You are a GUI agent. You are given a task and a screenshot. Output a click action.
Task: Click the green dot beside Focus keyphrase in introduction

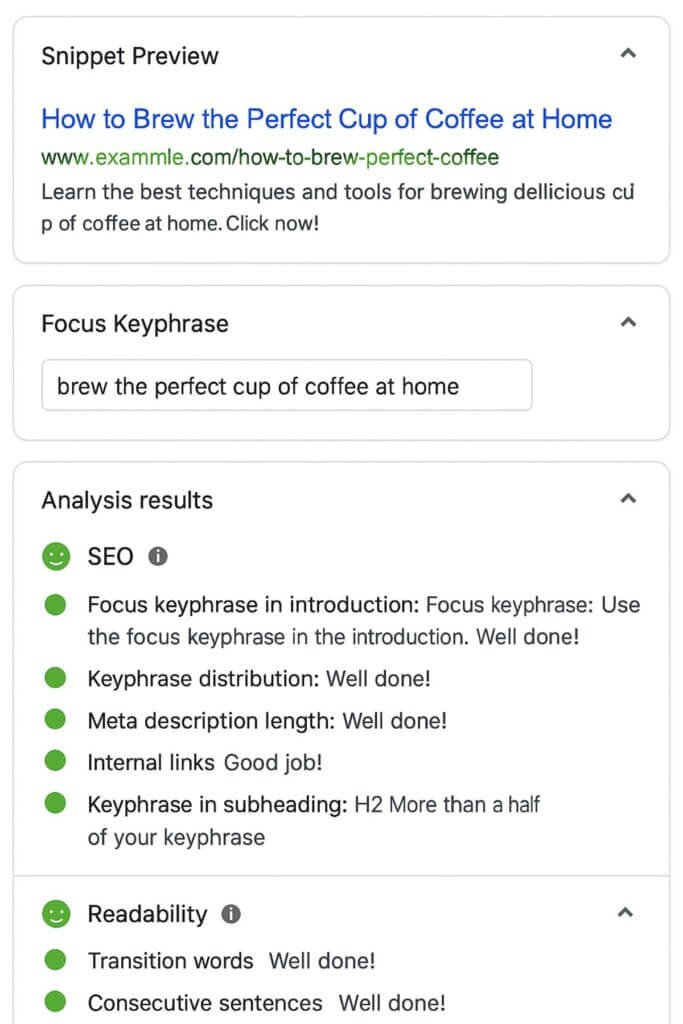point(55,606)
